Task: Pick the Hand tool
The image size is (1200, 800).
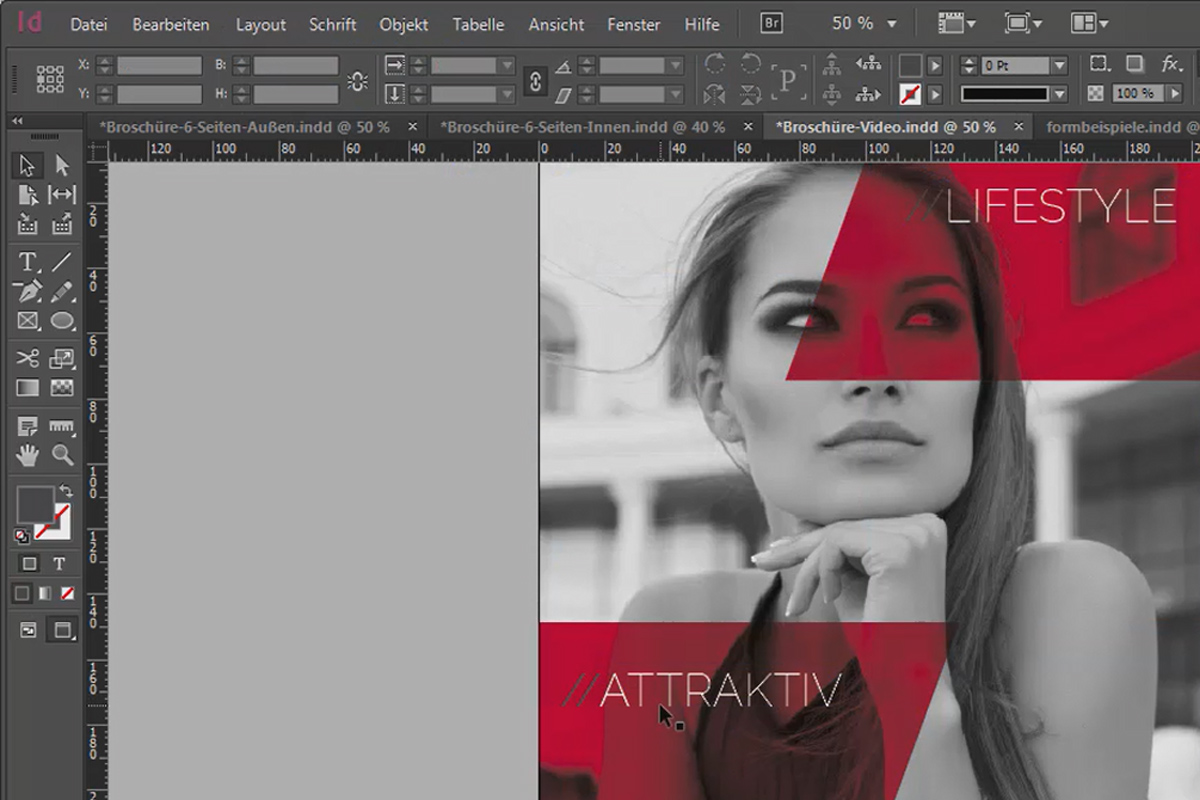Action: click(x=28, y=455)
